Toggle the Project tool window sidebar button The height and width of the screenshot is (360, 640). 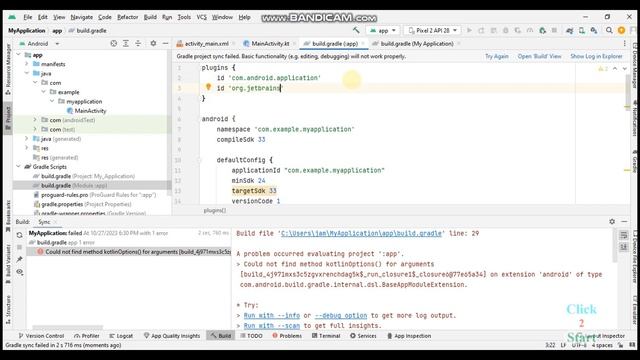pos(8,118)
